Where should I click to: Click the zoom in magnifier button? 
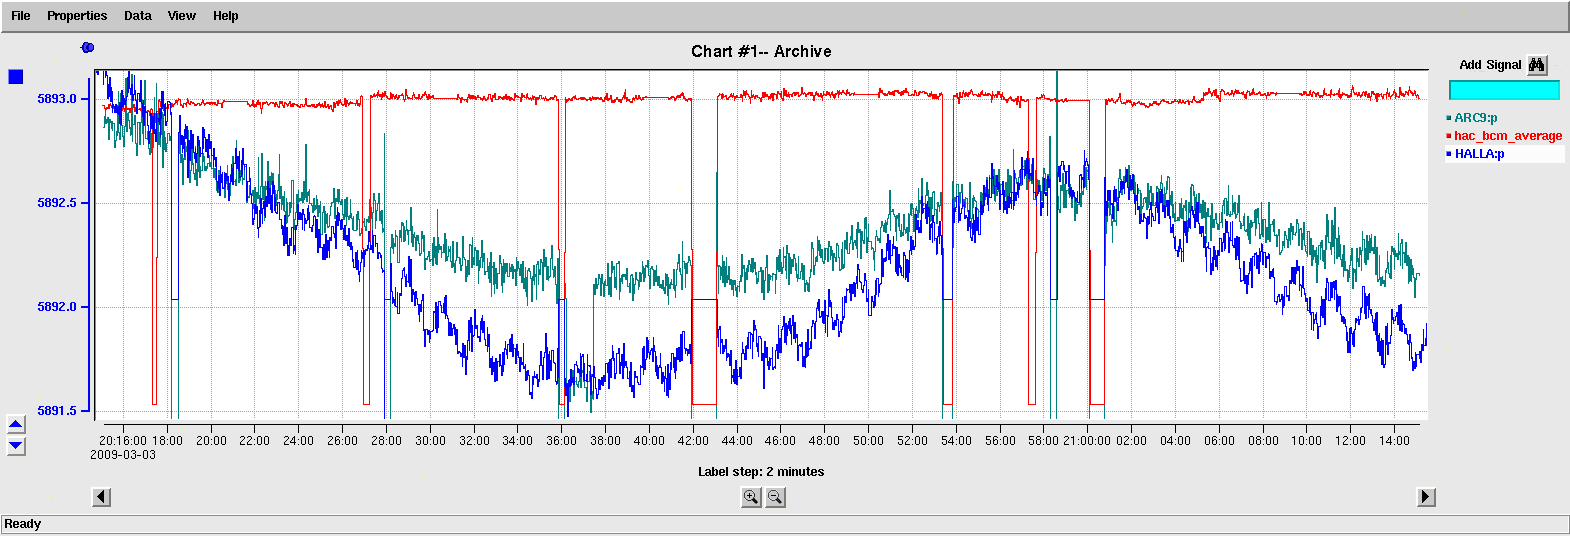pyautogui.click(x=751, y=497)
